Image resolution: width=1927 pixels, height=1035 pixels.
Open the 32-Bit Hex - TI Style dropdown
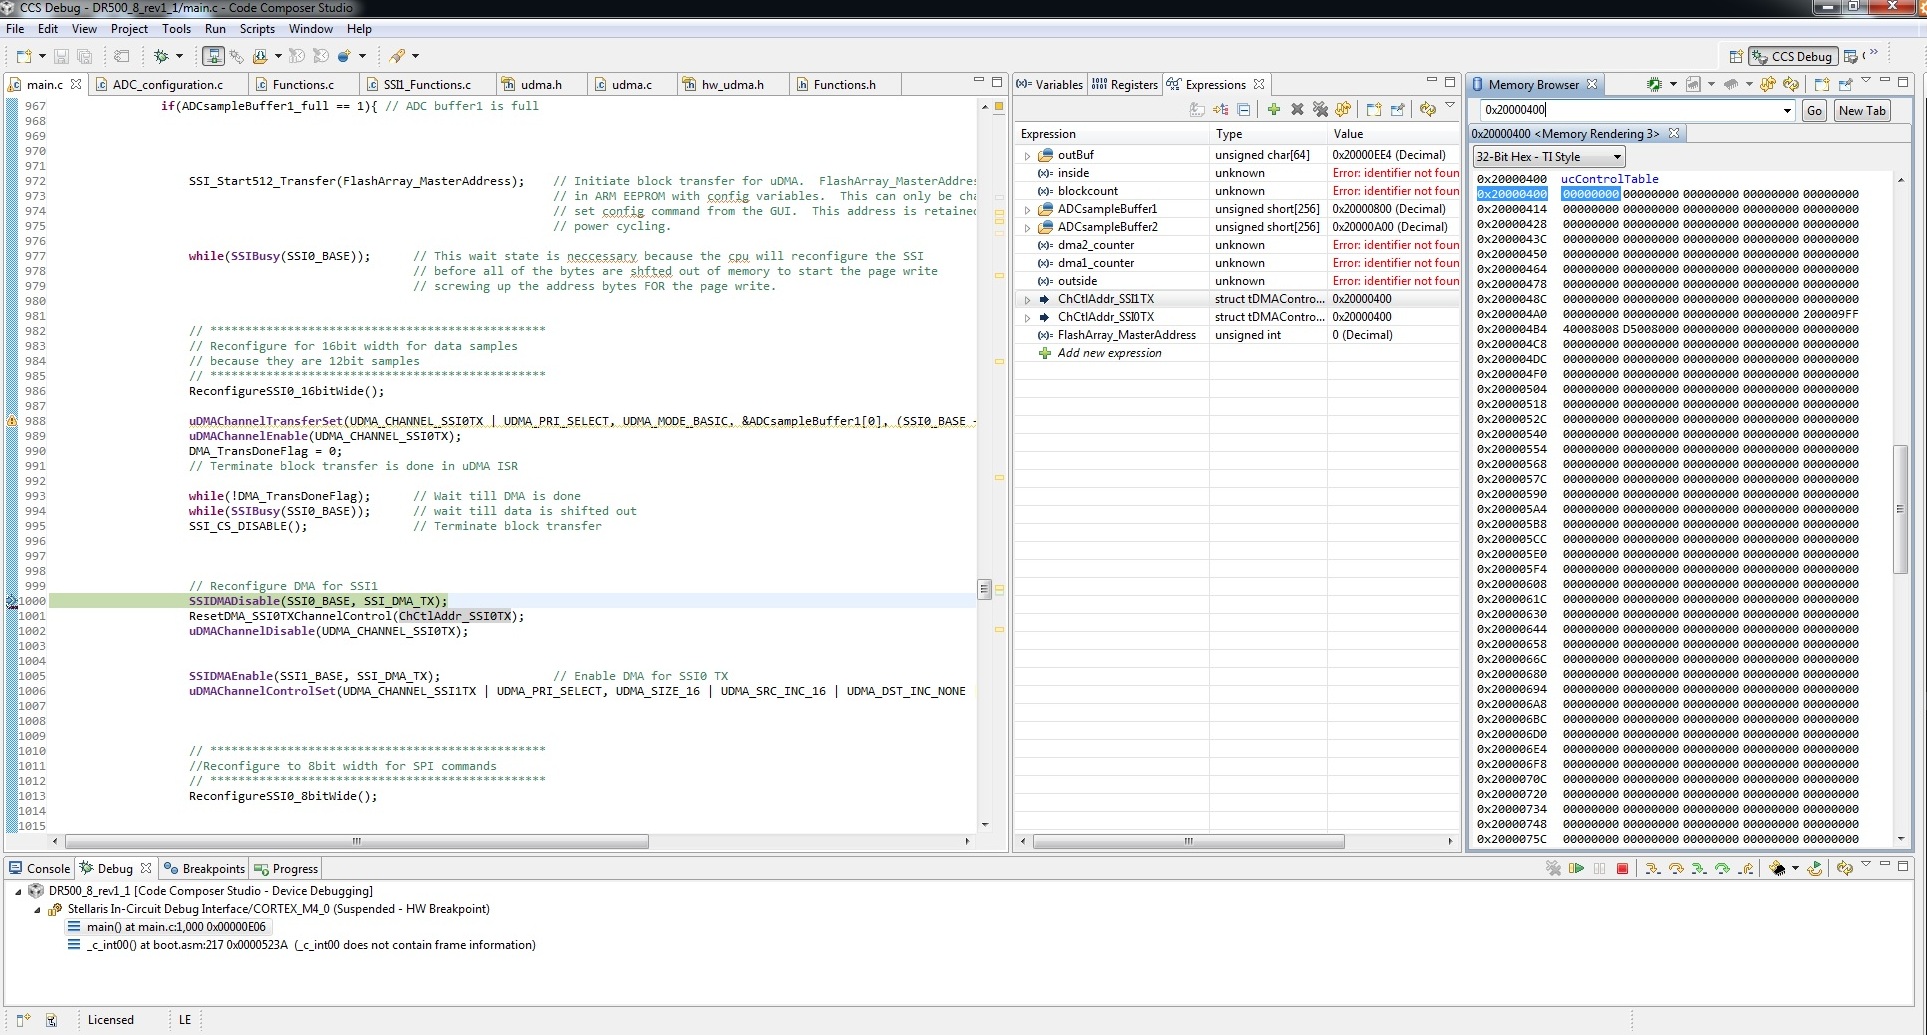pyautogui.click(x=1548, y=157)
